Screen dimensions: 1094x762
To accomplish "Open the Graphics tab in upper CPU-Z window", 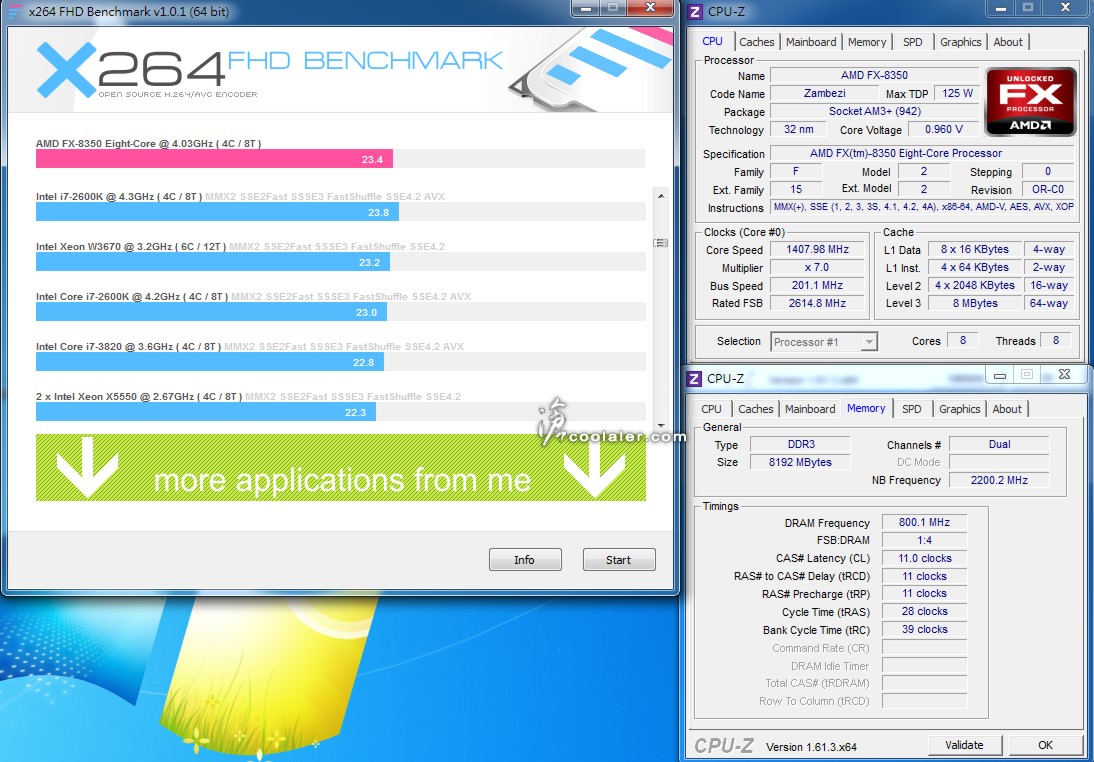I will (960, 42).
